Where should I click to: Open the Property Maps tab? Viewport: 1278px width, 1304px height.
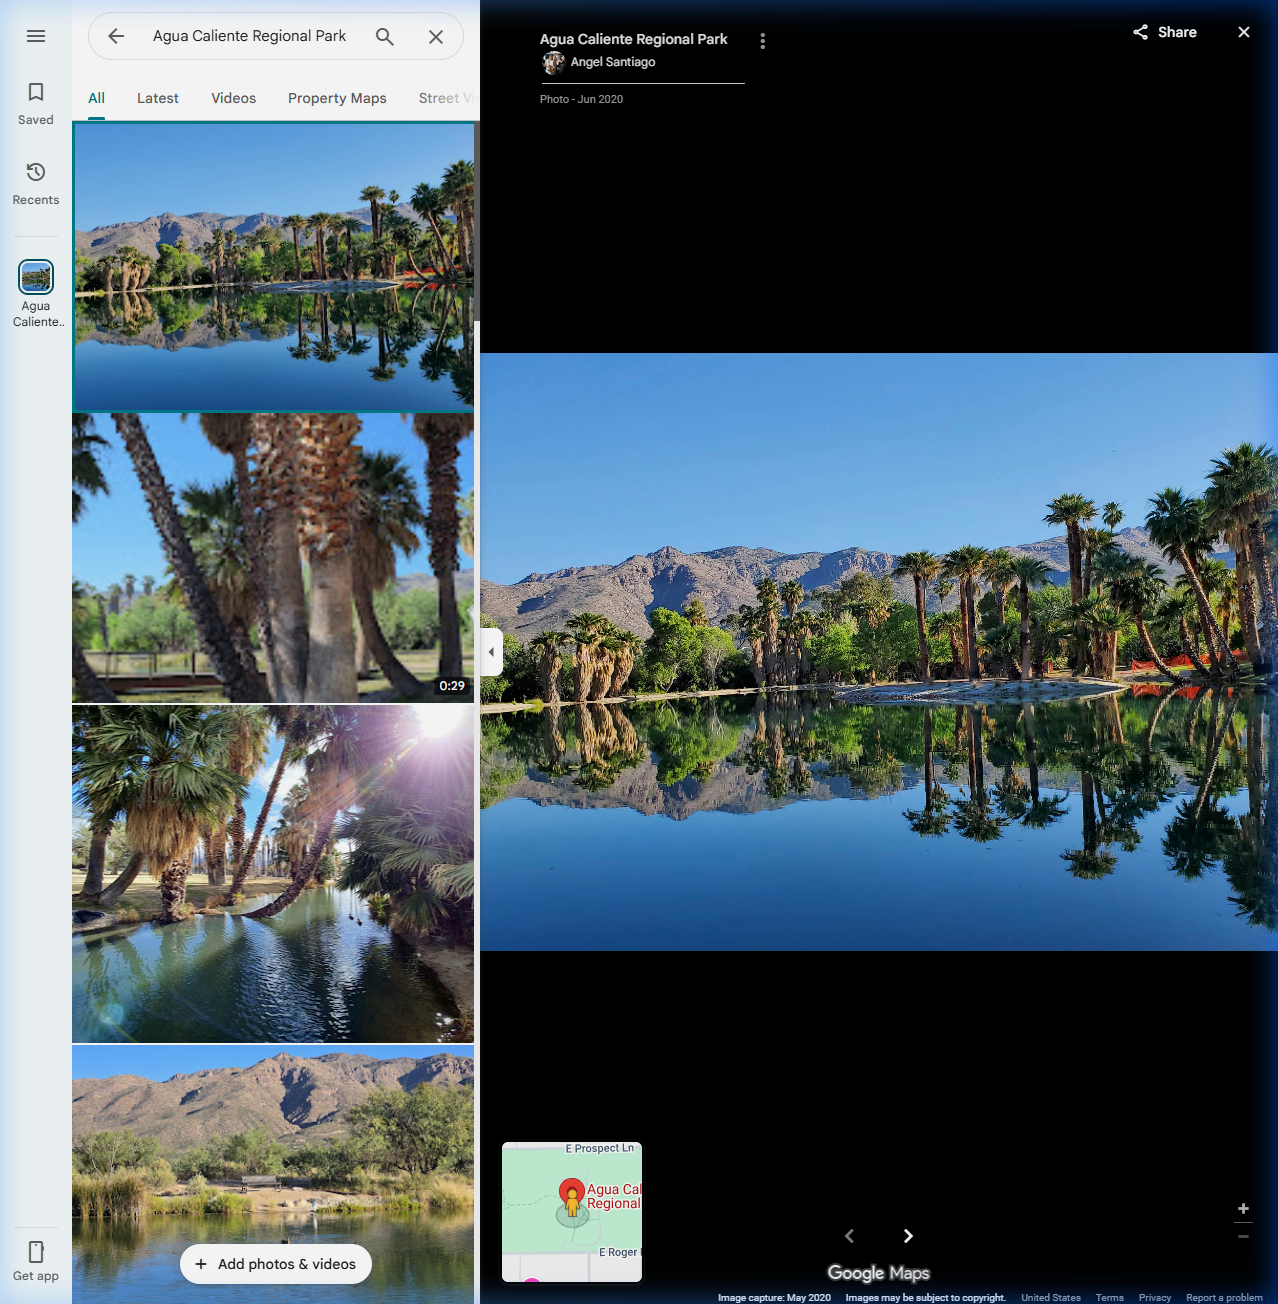point(337,98)
